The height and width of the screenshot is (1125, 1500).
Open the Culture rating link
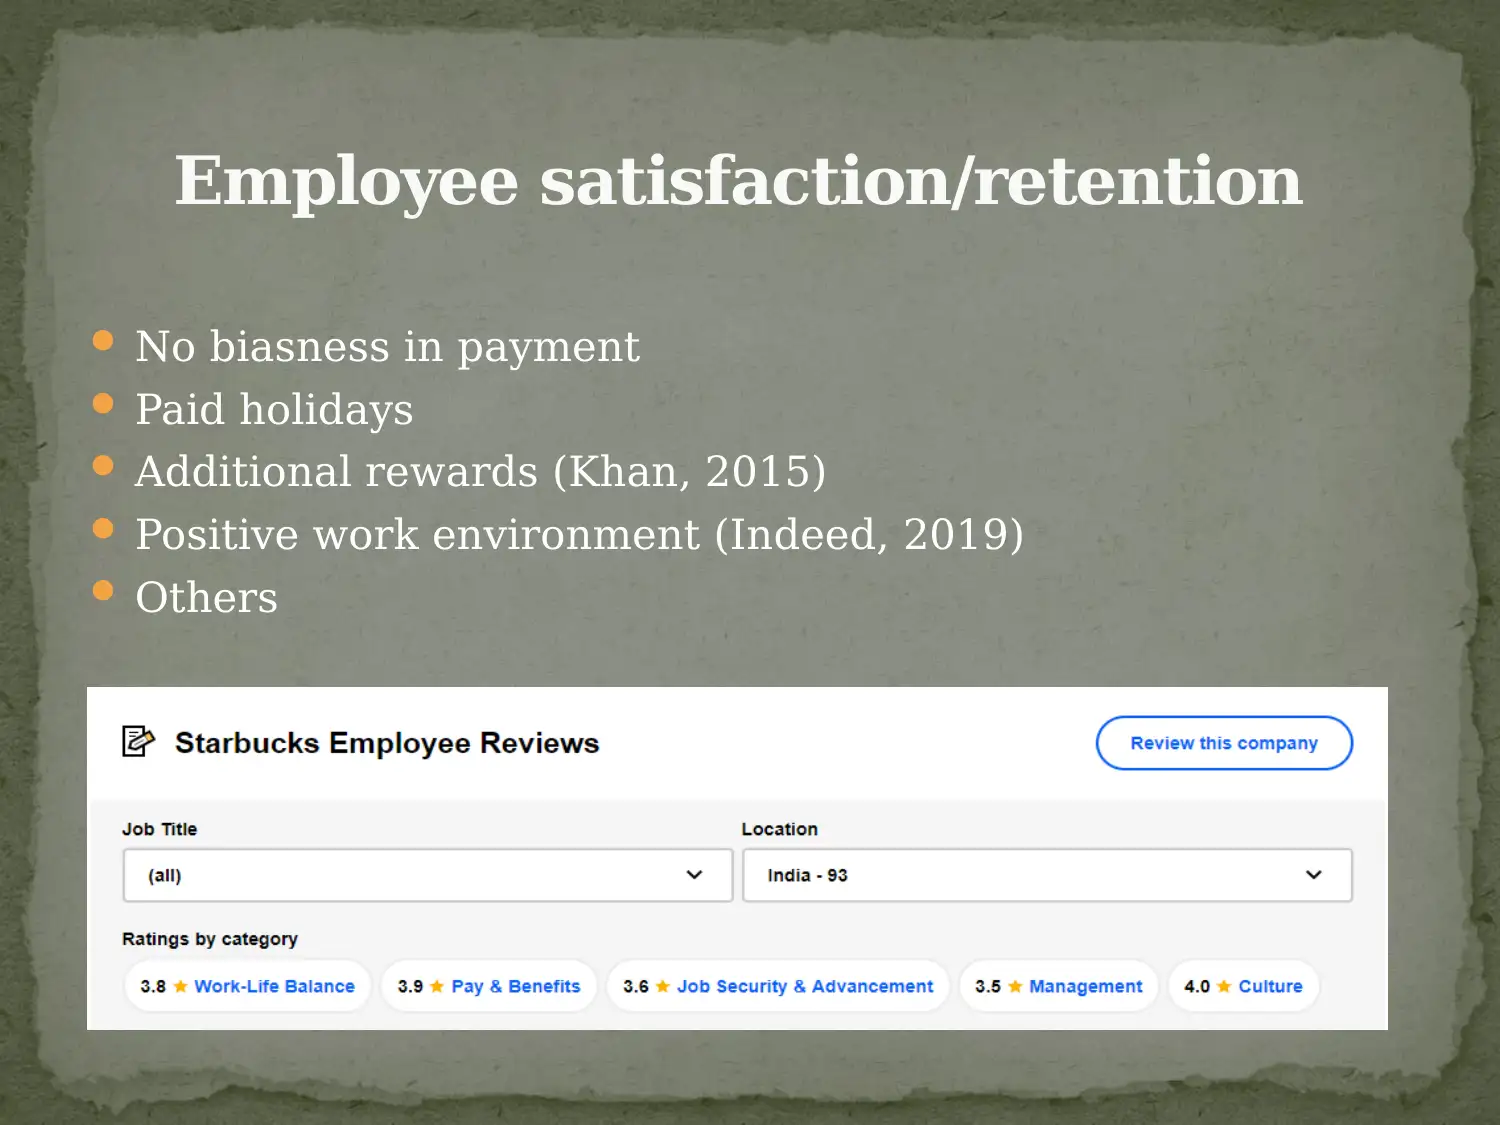[1270, 986]
